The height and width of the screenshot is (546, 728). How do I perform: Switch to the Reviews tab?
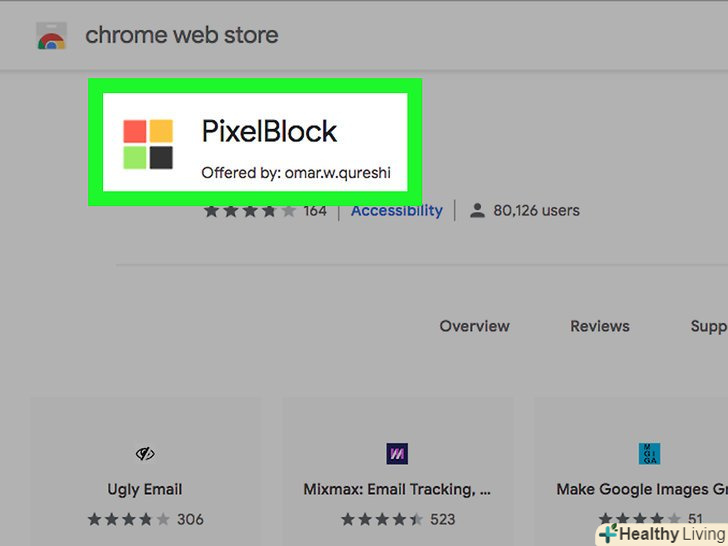point(600,326)
